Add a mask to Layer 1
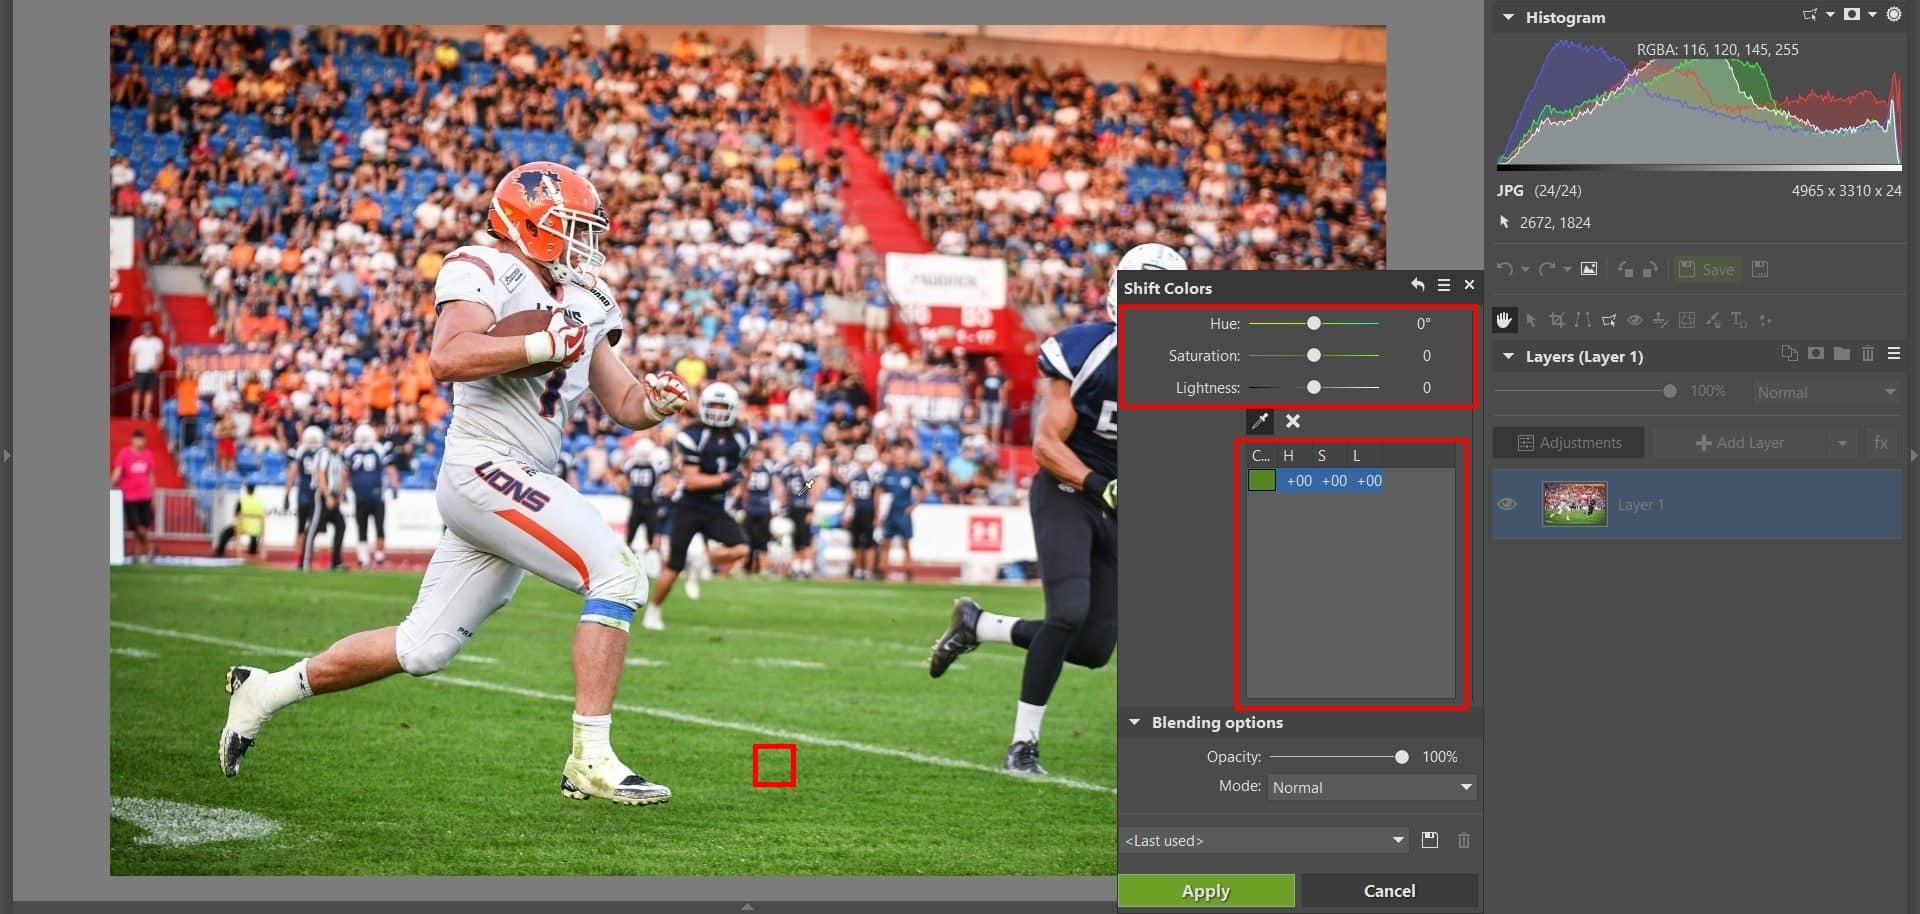This screenshot has height=914, width=1920. pos(1816,354)
